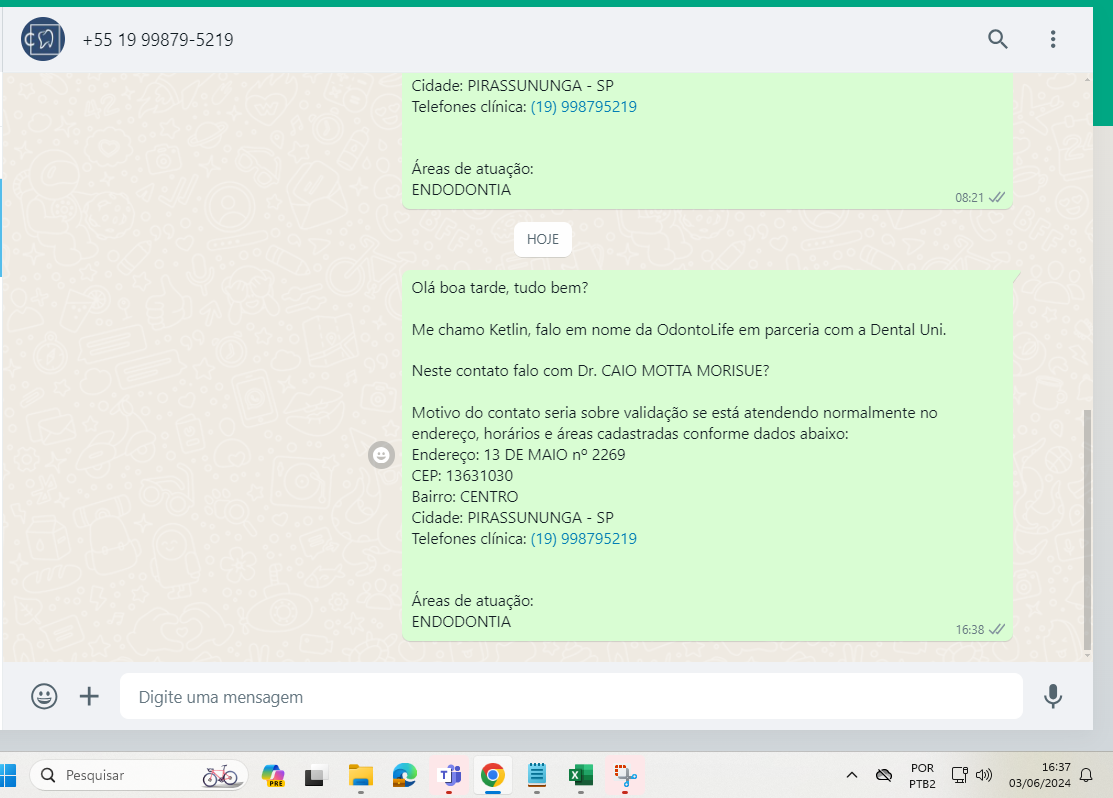Switch to Excel on the taskbar
This screenshot has height=798, width=1113.
[581, 775]
